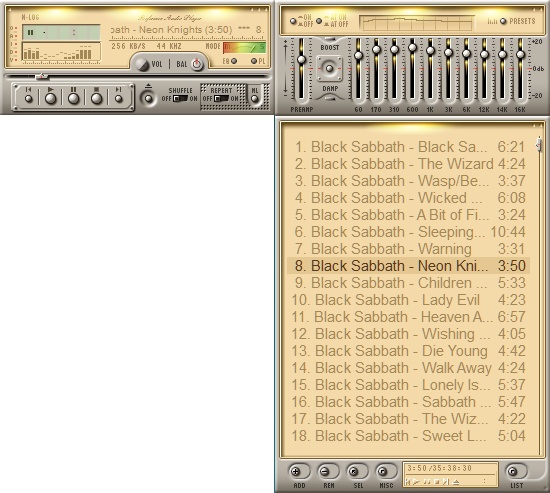Click the 12K equalizer slider handle
550x493 pixels.
pyautogui.click(x=484, y=54)
